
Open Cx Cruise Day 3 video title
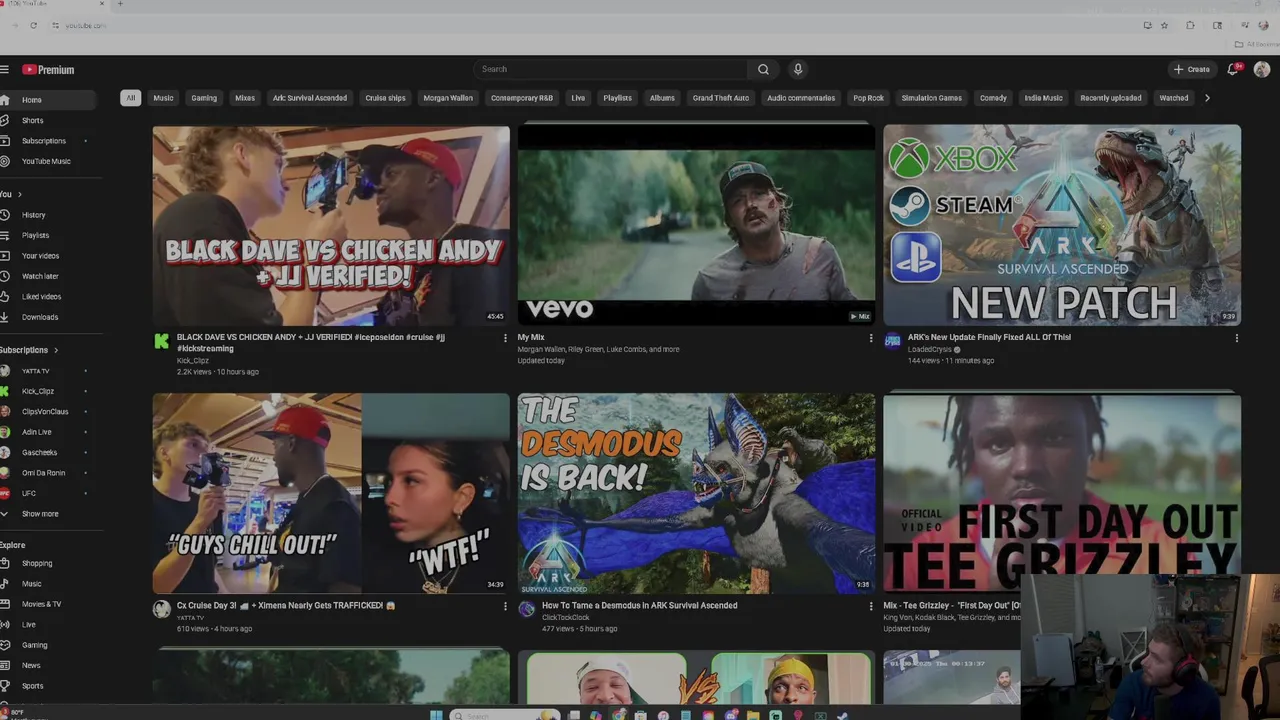coord(286,605)
